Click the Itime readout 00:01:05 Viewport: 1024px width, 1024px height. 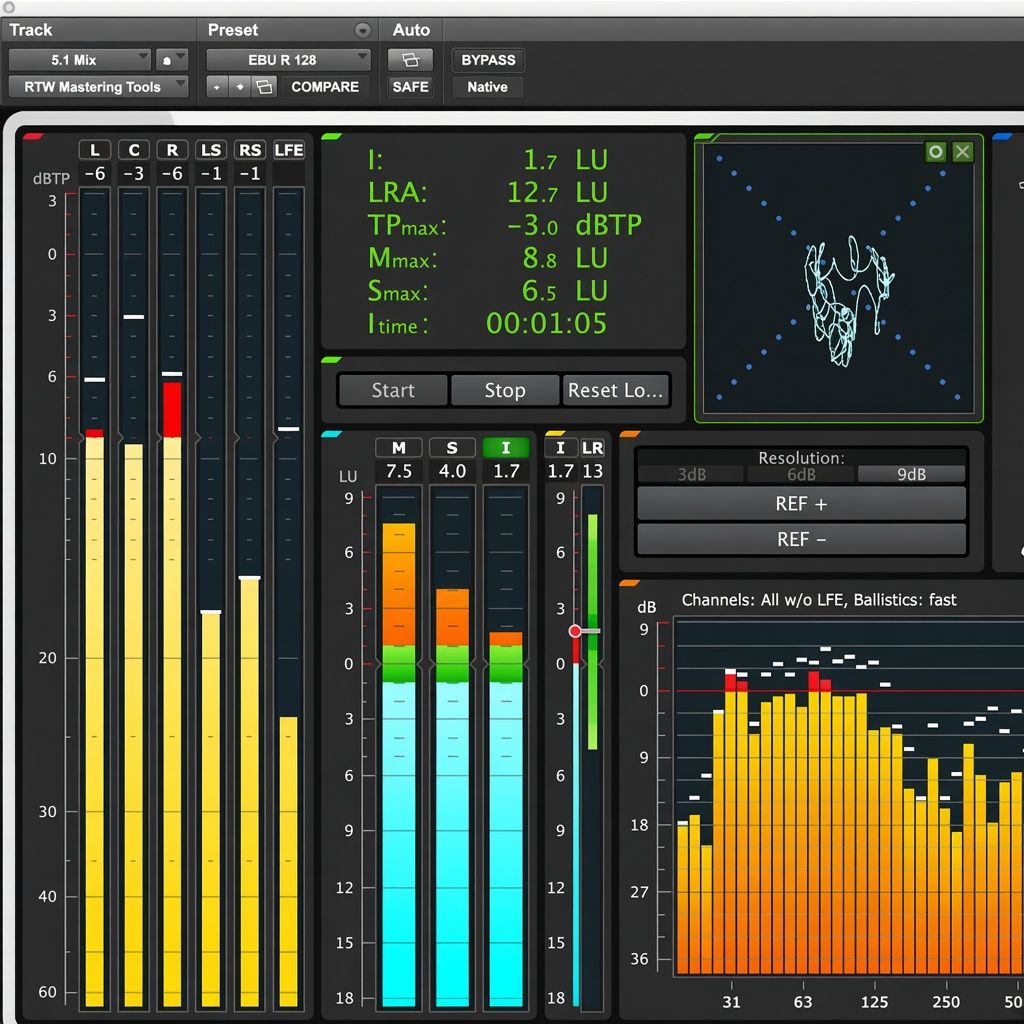click(547, 323)
